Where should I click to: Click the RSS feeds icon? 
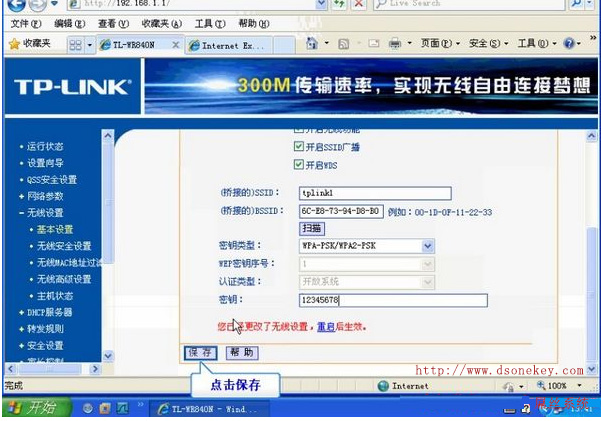point(343,44)
